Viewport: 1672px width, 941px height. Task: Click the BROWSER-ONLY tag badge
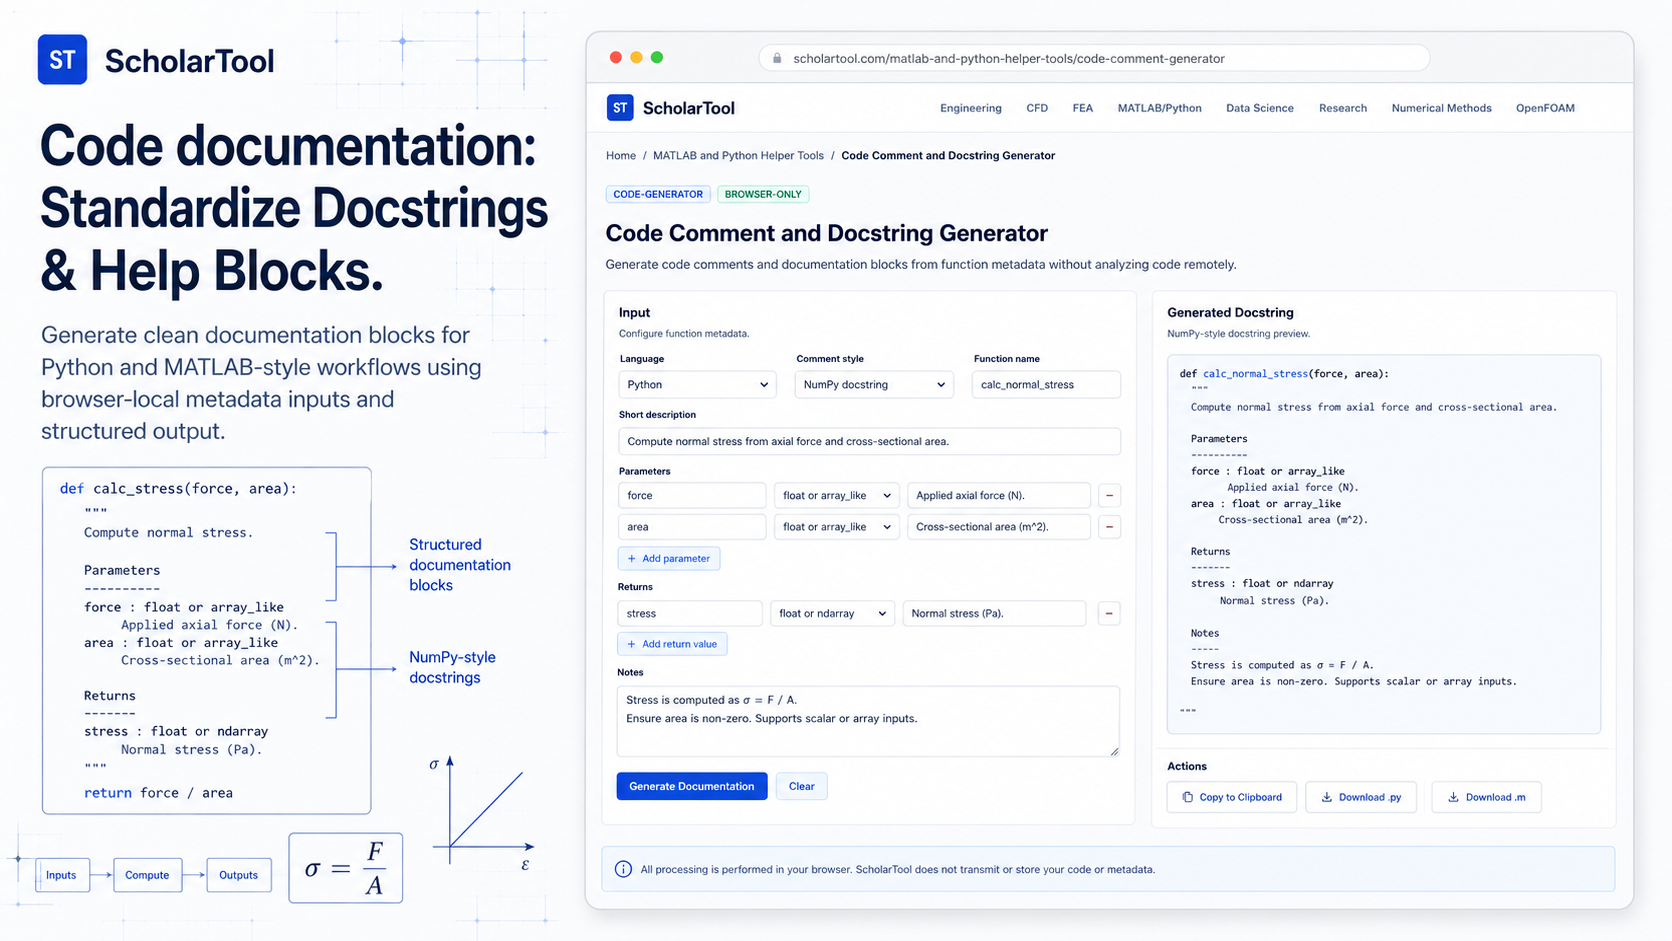(763, 194)
